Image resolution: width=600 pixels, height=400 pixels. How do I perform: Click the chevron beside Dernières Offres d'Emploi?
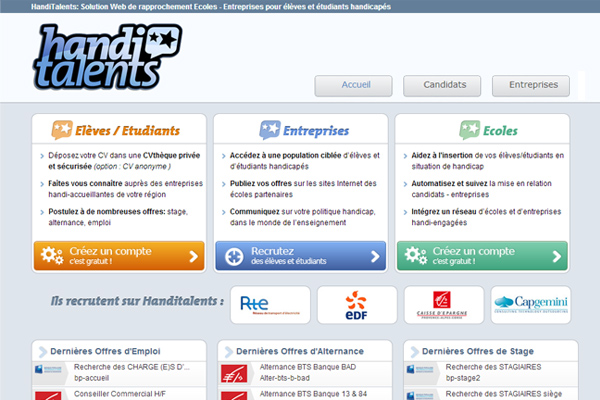(x=43, y=352)
